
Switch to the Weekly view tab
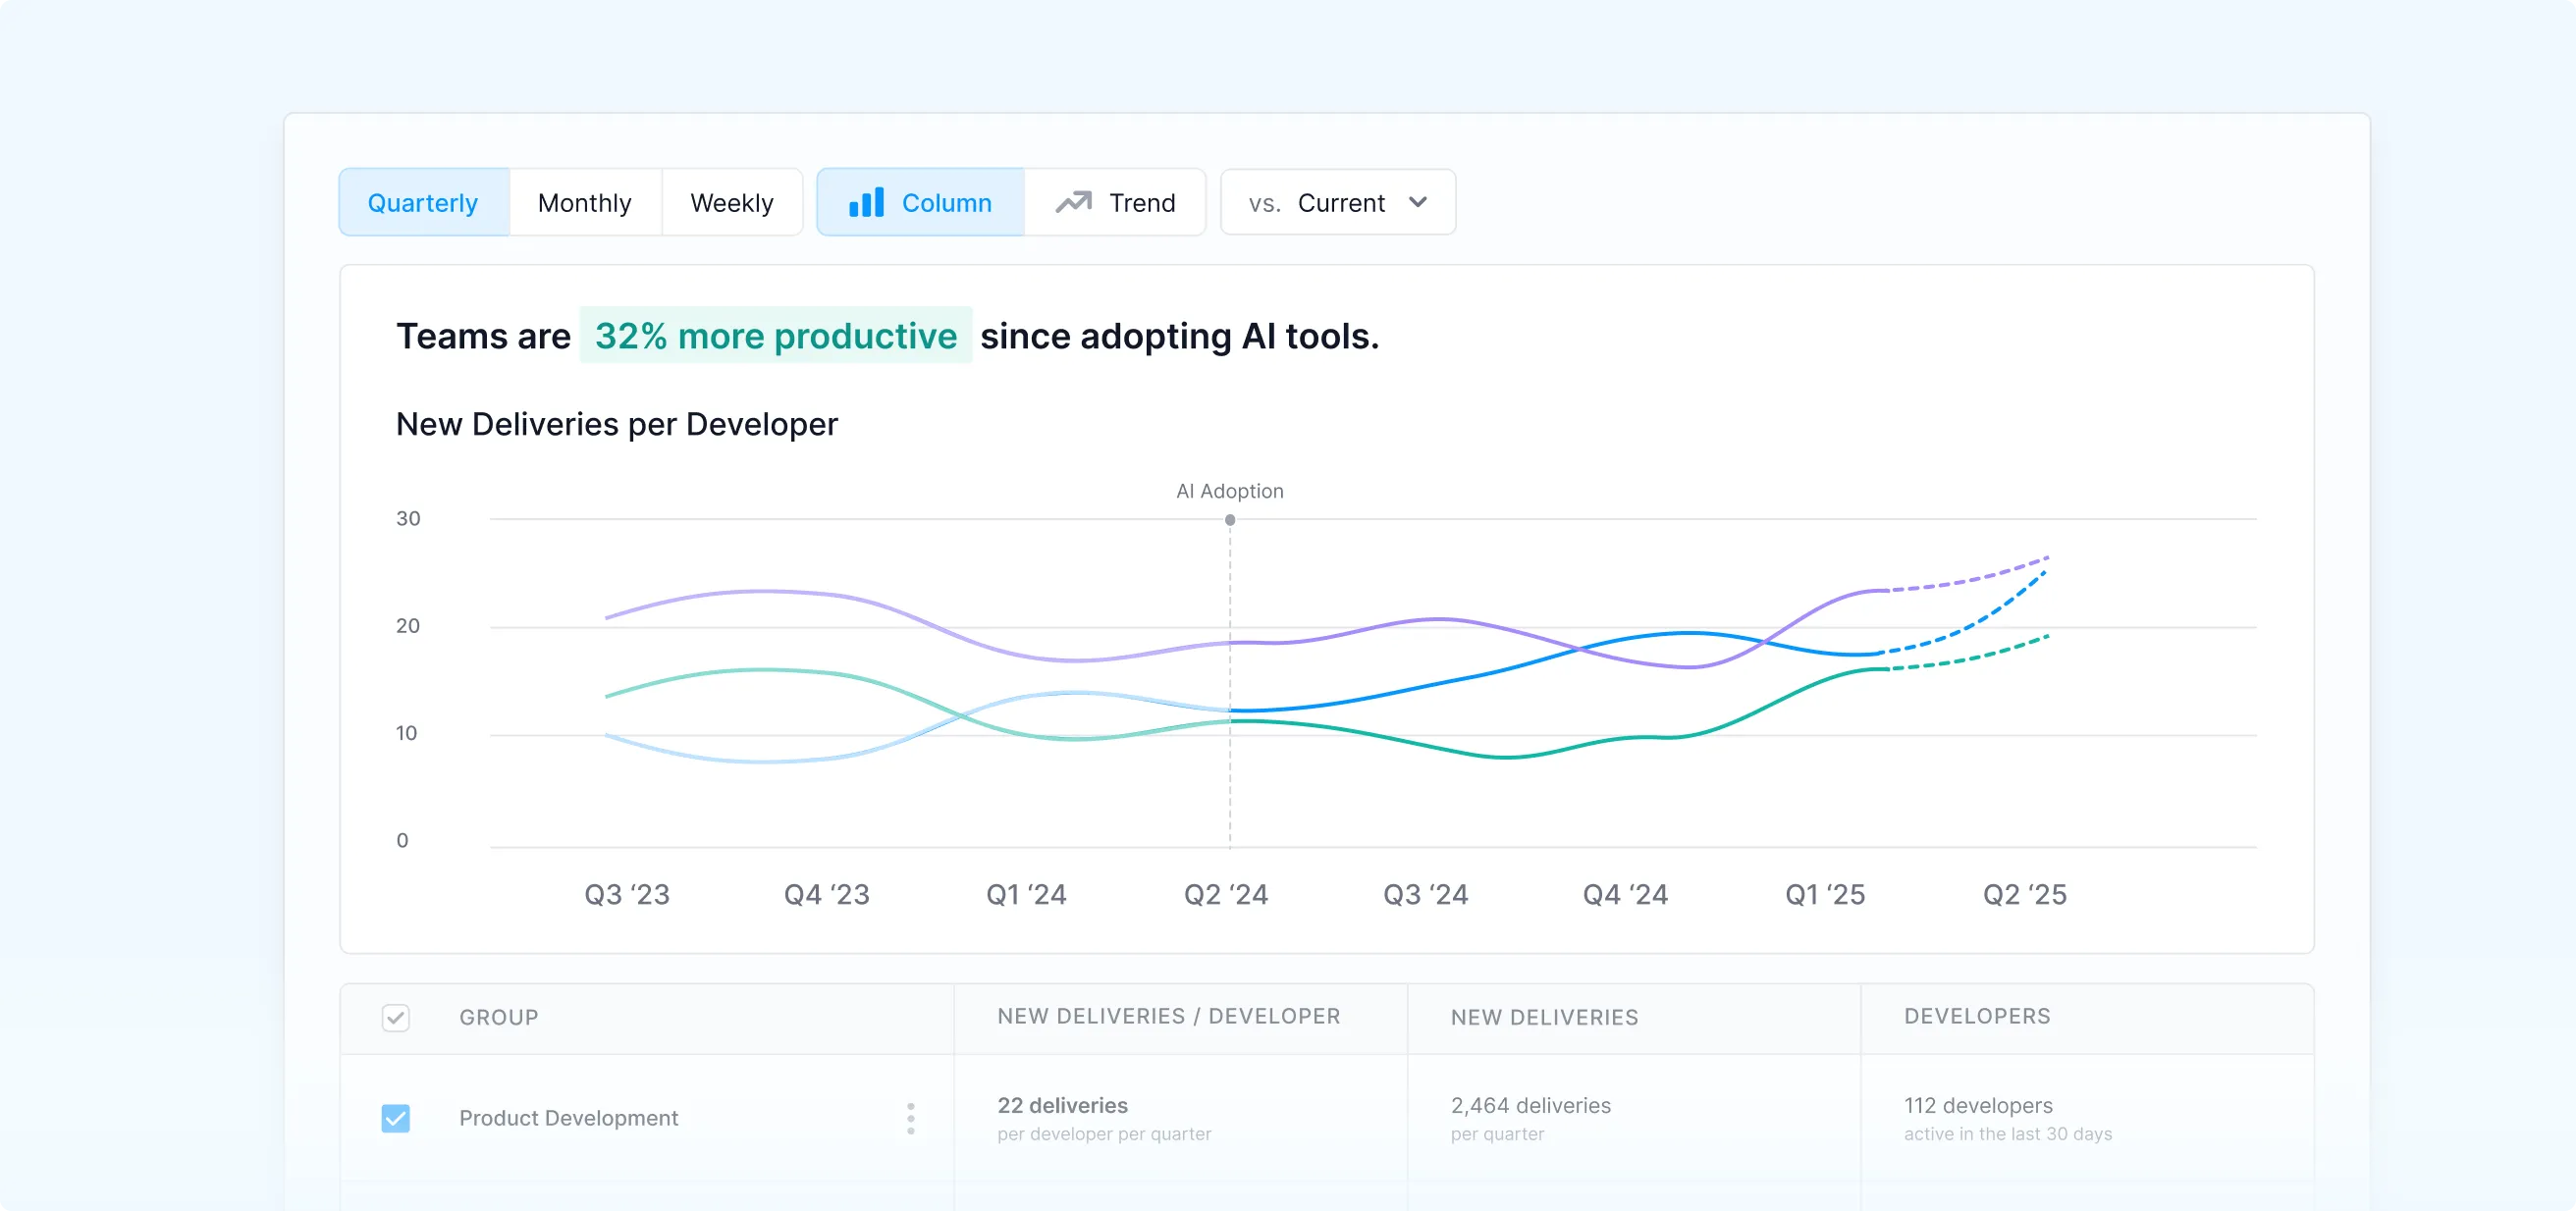pos(732,202)
